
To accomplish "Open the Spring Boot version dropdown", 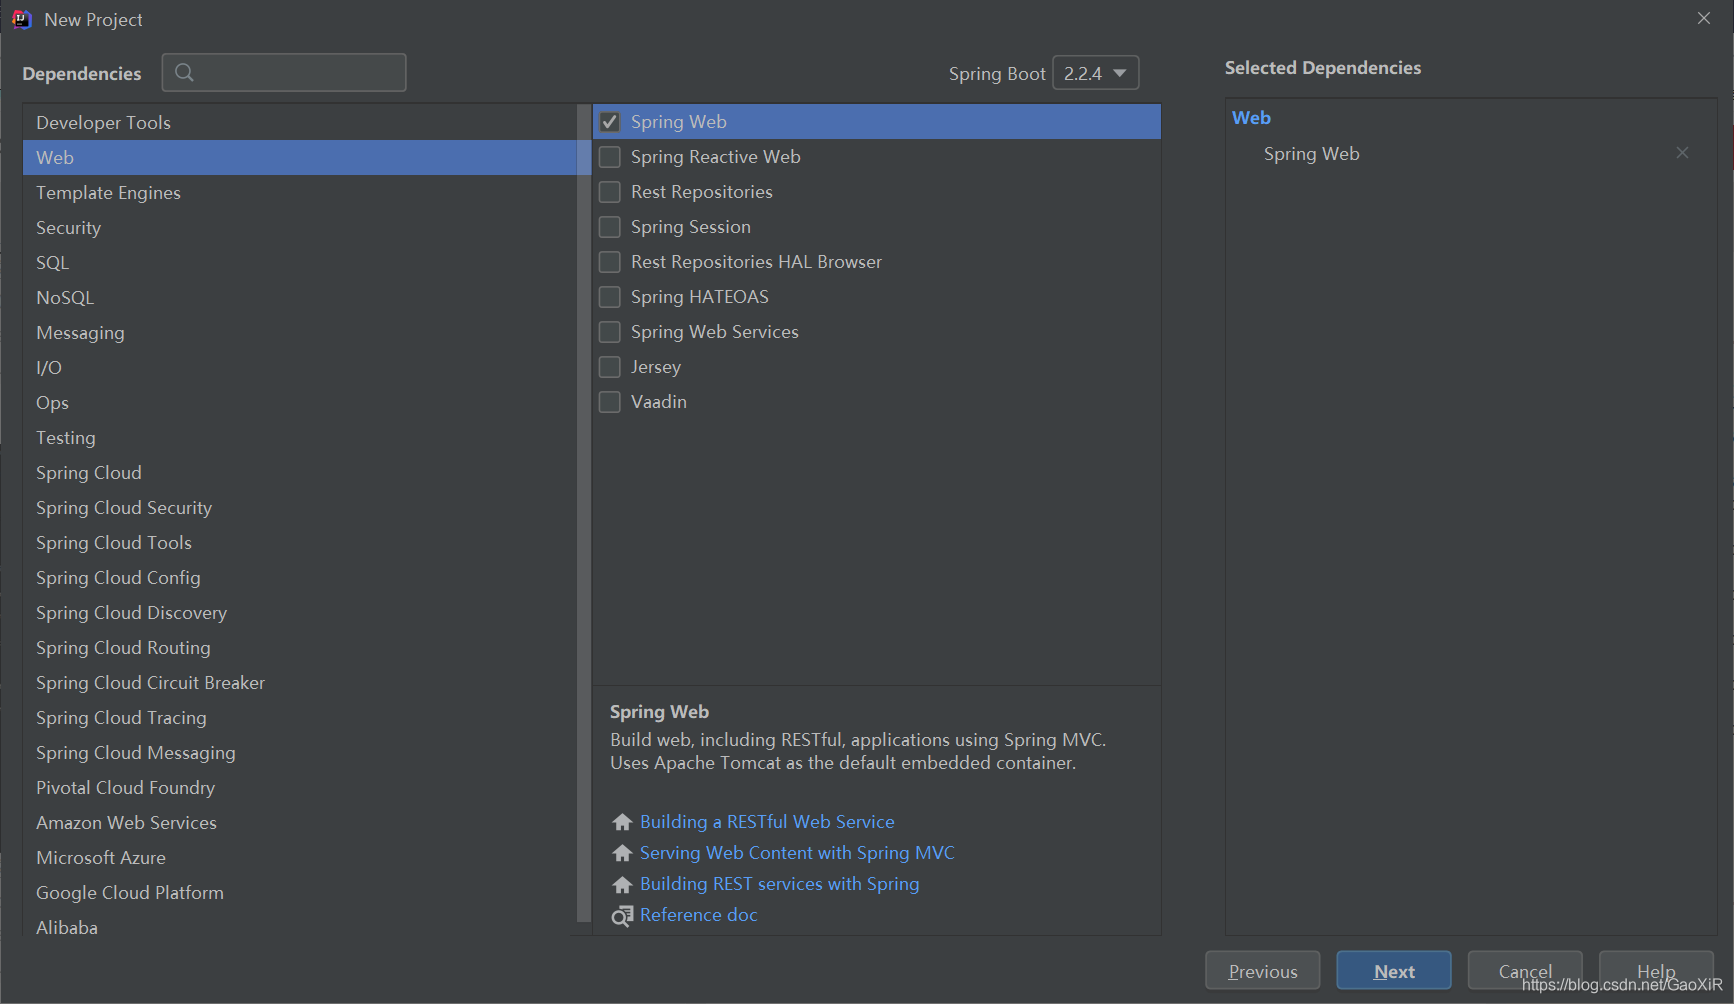I will pos(1095,73).
